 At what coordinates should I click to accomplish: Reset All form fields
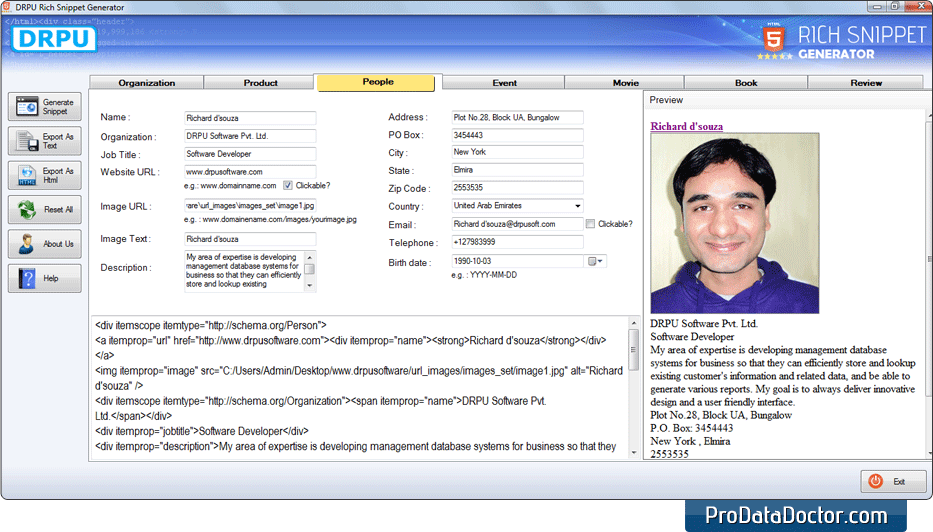(x=45, y=209)
